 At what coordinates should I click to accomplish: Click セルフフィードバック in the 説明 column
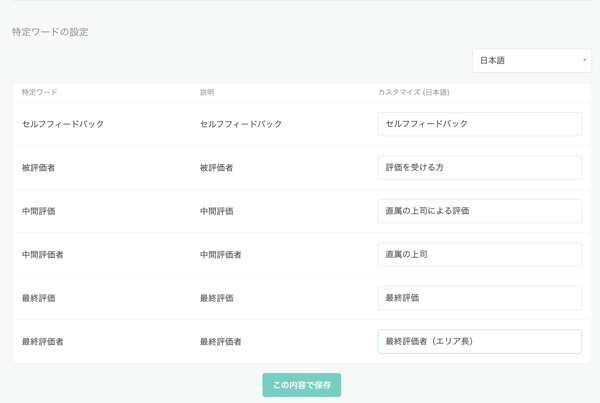pos(241,124)
